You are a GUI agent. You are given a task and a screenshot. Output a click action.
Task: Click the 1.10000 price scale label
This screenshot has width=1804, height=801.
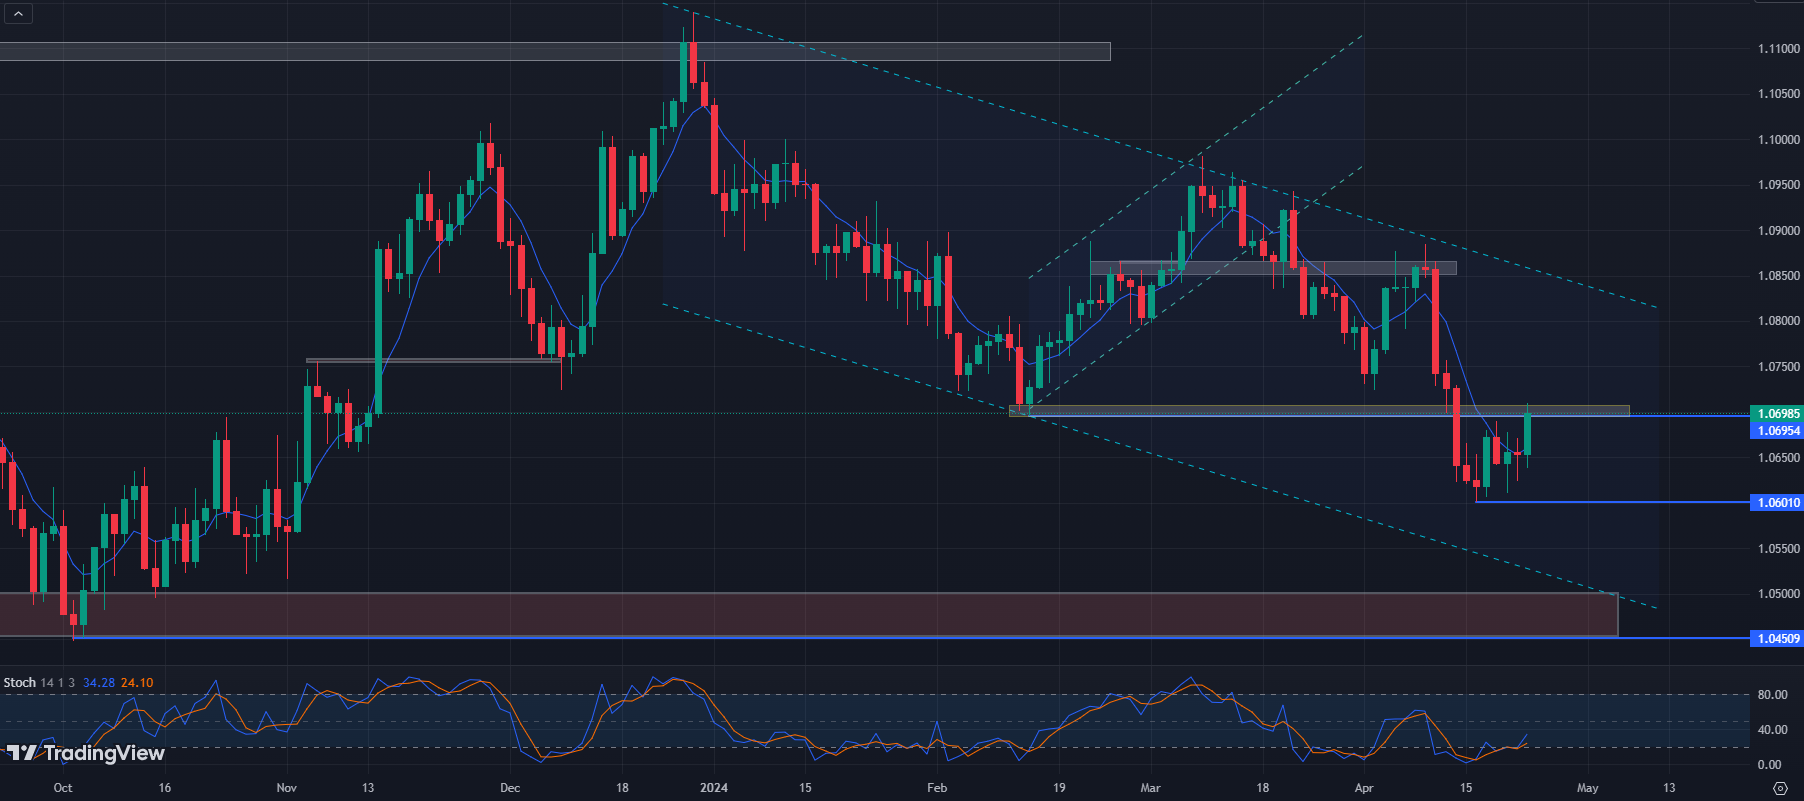1779,140
